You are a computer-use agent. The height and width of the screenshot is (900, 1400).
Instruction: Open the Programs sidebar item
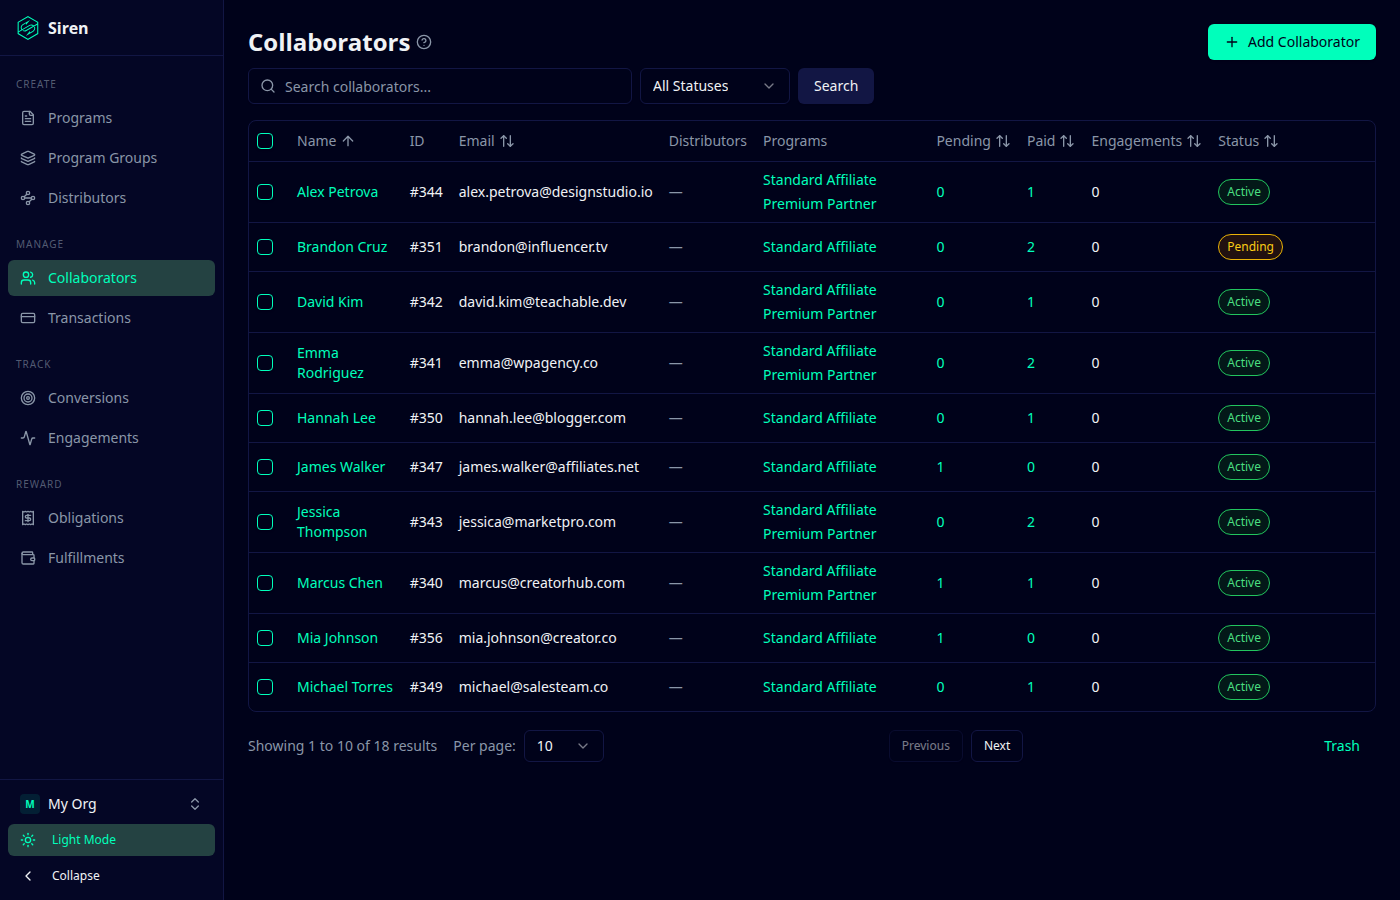[80, 118]
